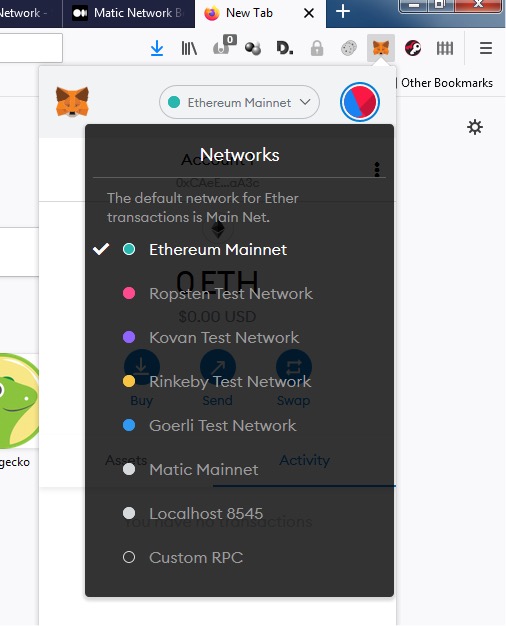Image resolution: width=506 pixels, height=626 pixels.
Task: Click the extension icon with 0 badge
Action: click(x=224, y=45)
